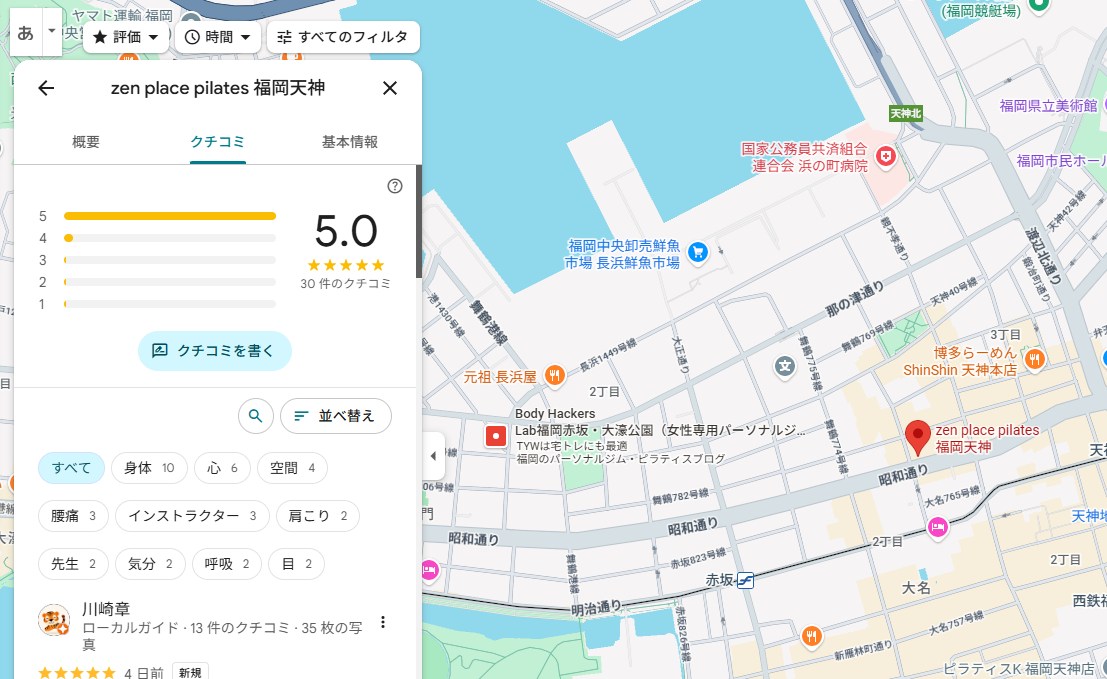Image resolution: width=1107 pixels, height=679 pixels.
Task: Select the 浜の町病院 hospital marker
Action: [x=885, y=156]
